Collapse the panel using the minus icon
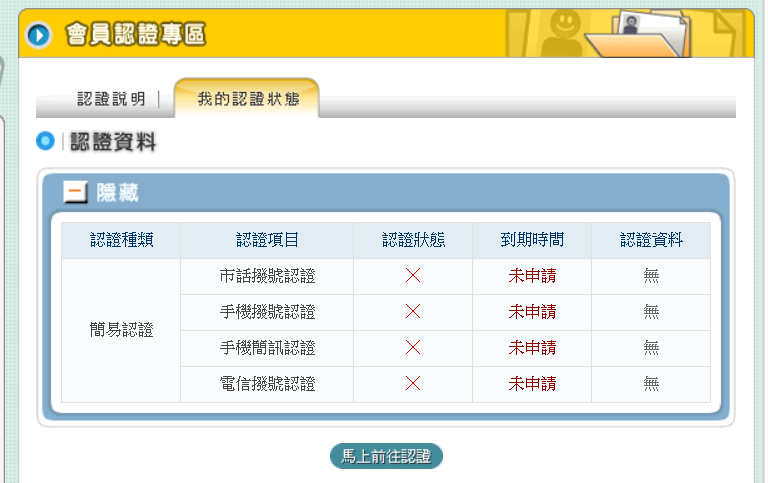Screen dimensions: 768x483 pyautogui.click(x=75, y=193)
